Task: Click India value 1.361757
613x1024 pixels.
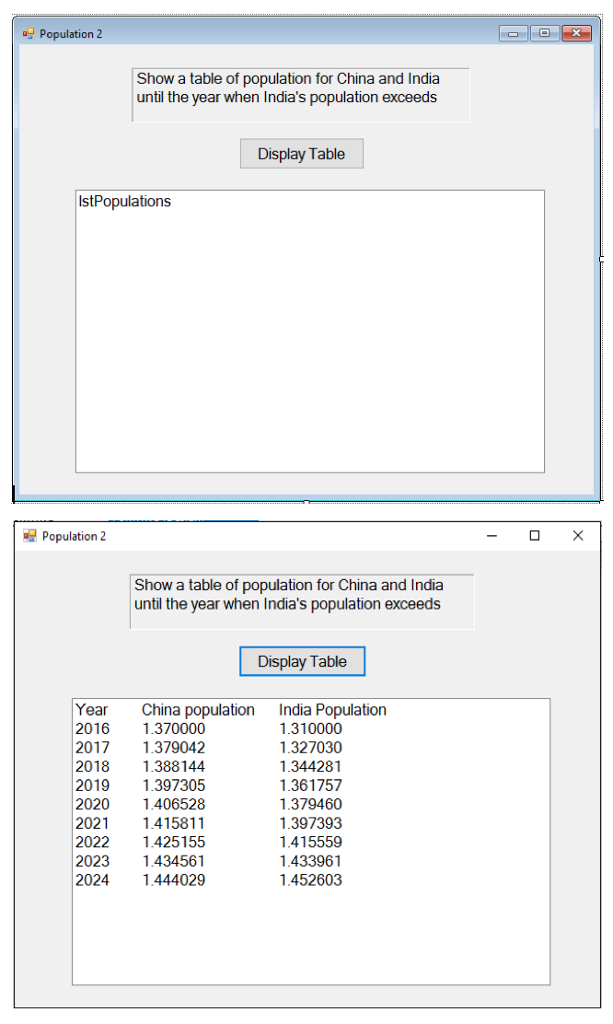Action: (311, 786)
